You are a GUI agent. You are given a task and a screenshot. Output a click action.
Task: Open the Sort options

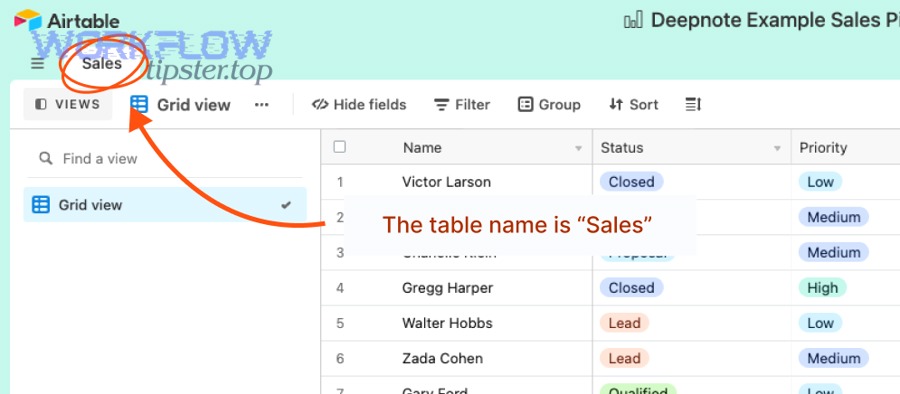tap(633, 105)
